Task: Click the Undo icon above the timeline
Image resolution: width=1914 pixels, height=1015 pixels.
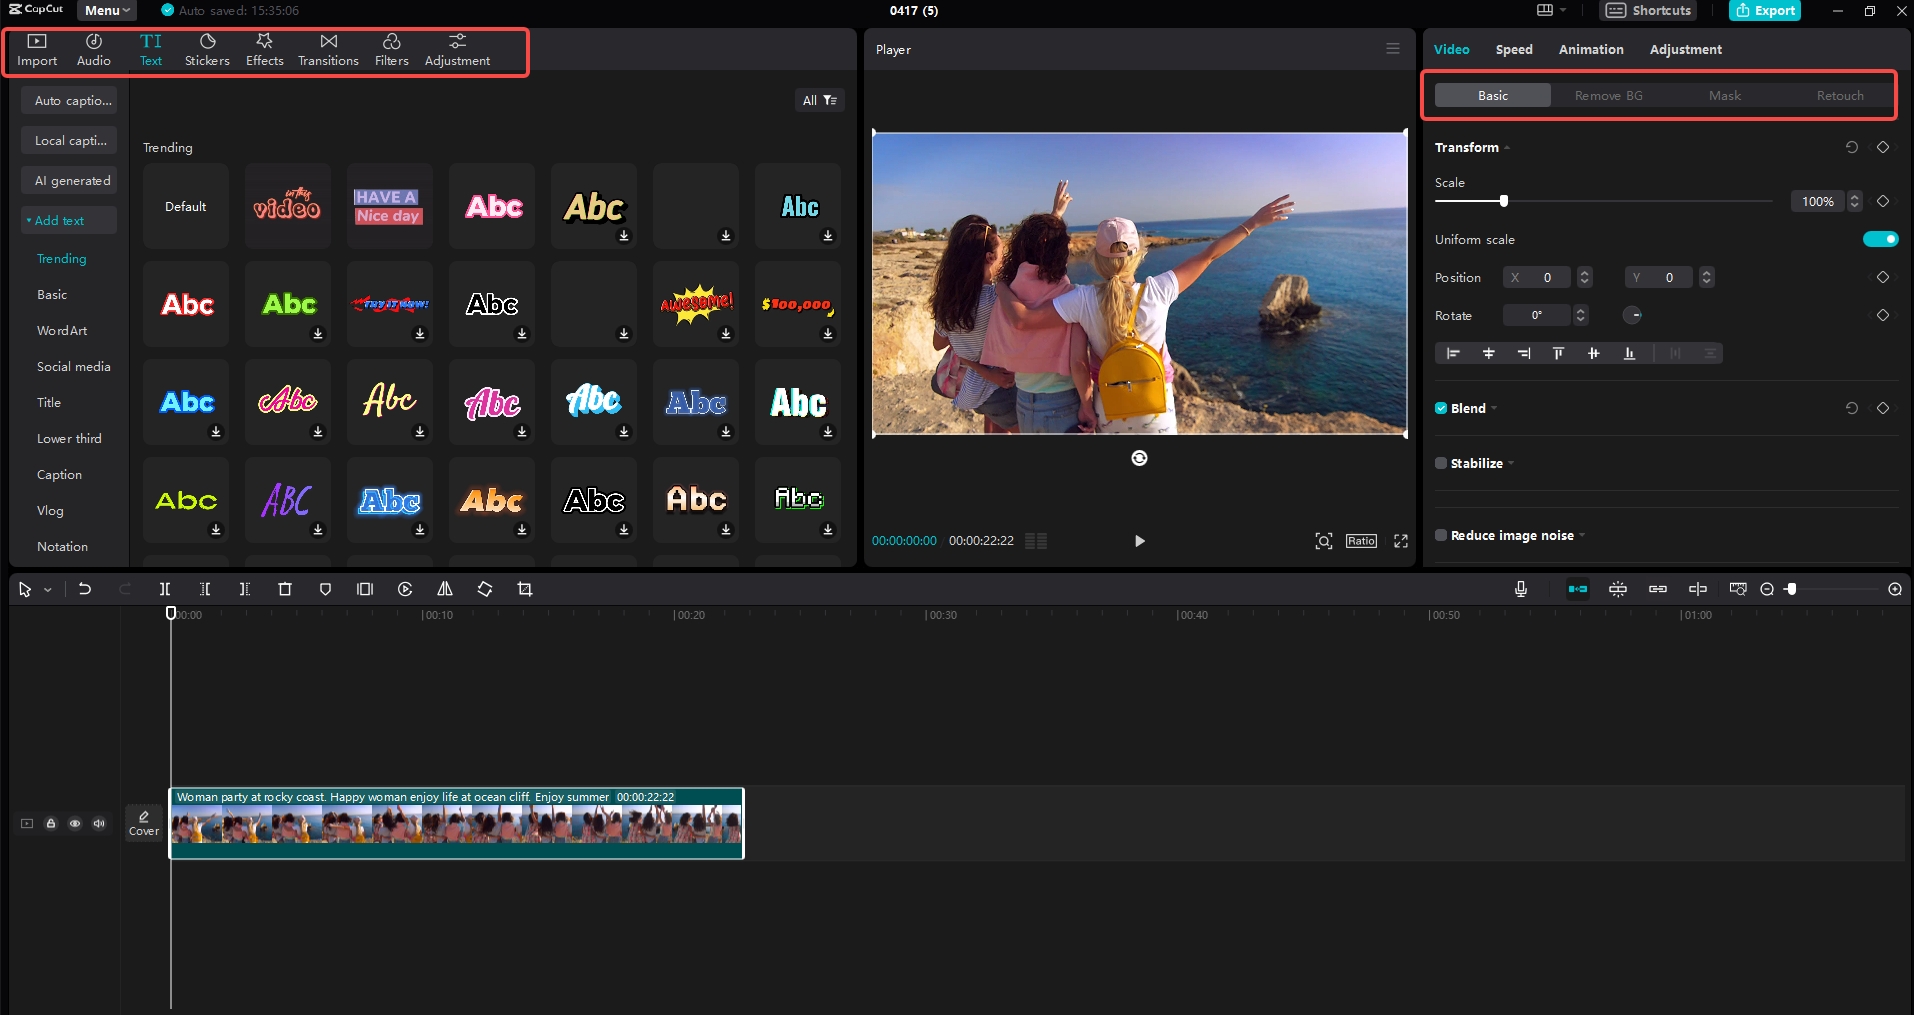Action: pyautogui.click(x=84, y=589)
